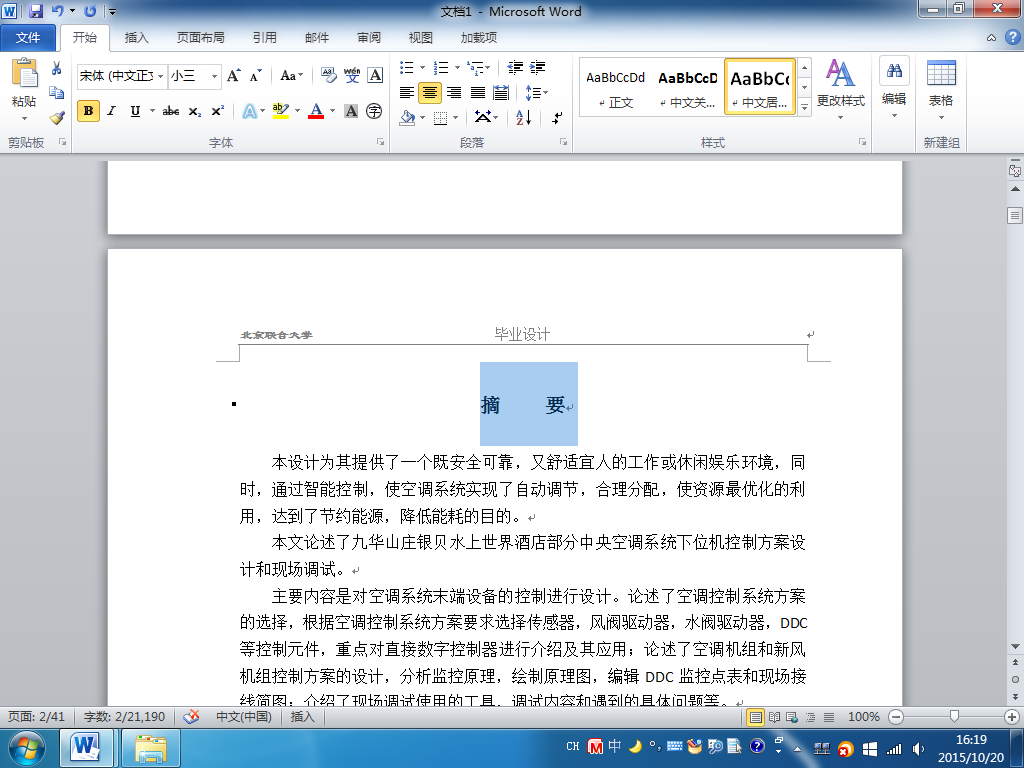Show paragraph marks icon
Screen dimensions: 1024x768
[557, 118]
